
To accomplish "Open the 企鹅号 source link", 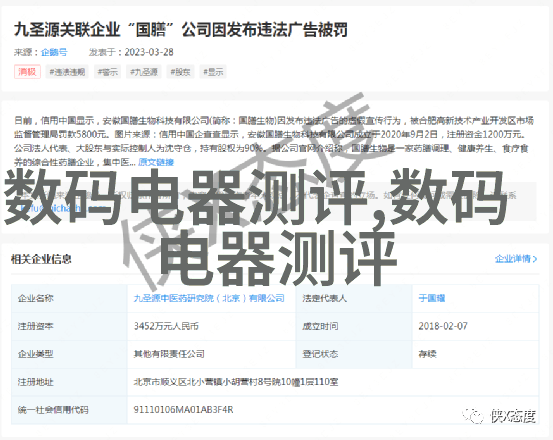I will pos(54,52).
